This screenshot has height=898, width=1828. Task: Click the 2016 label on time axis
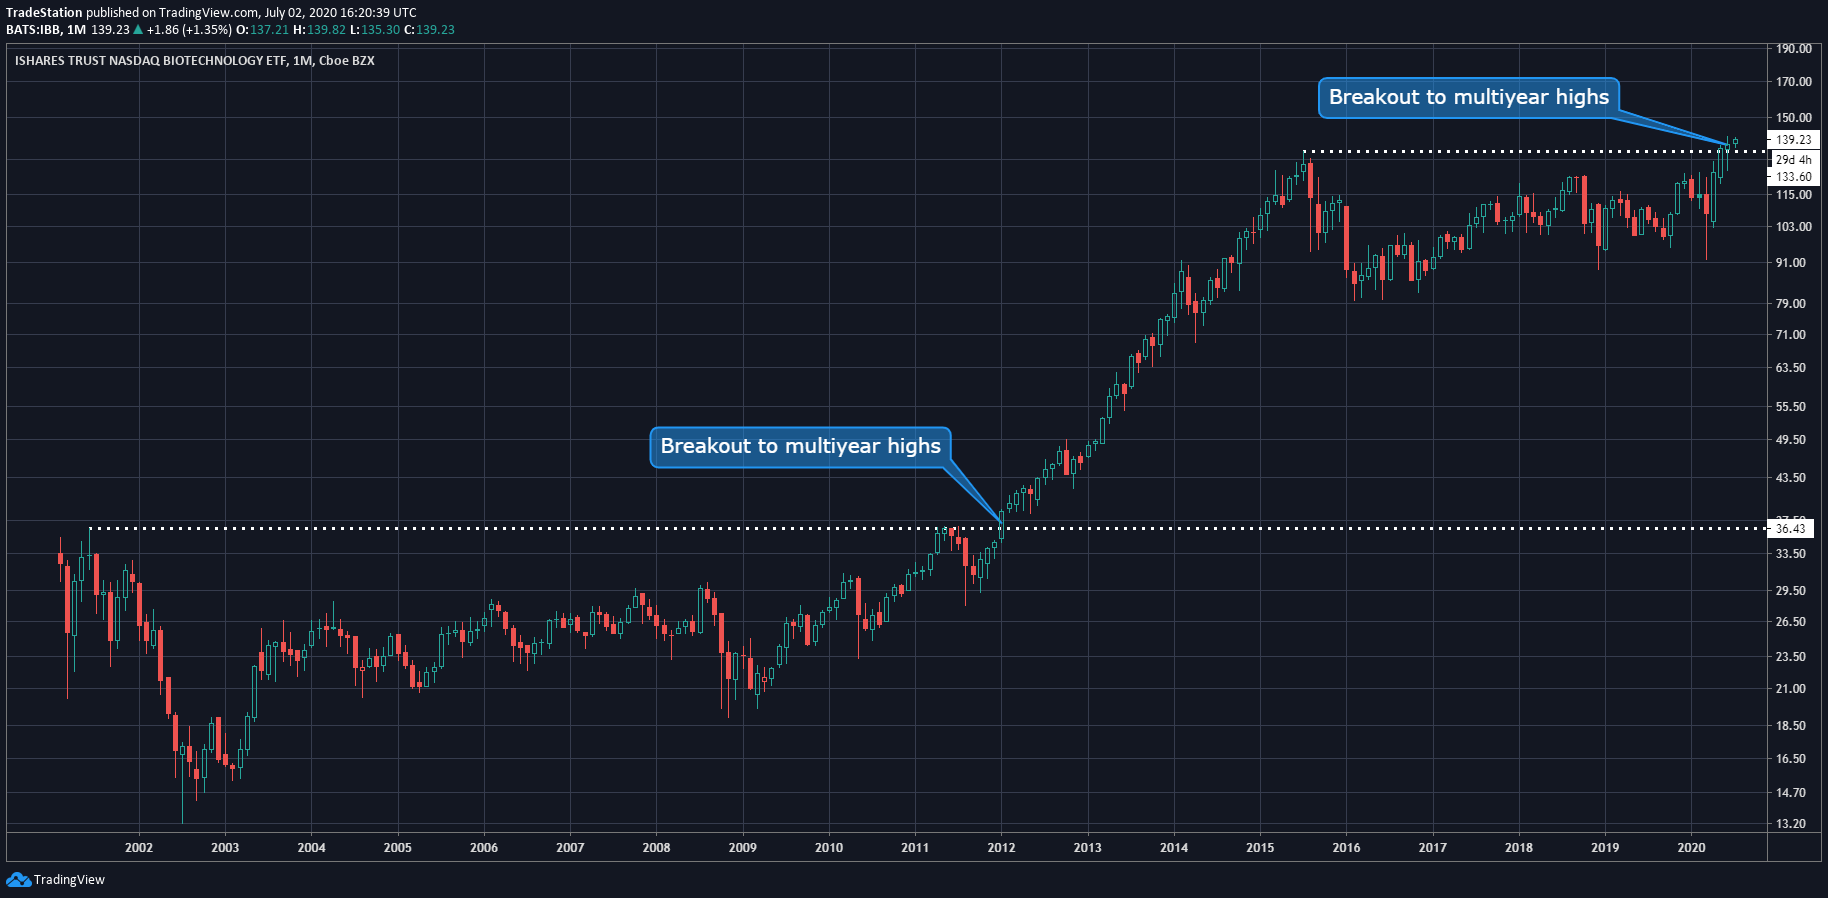pyautogui.click(x=1346, y=848)
